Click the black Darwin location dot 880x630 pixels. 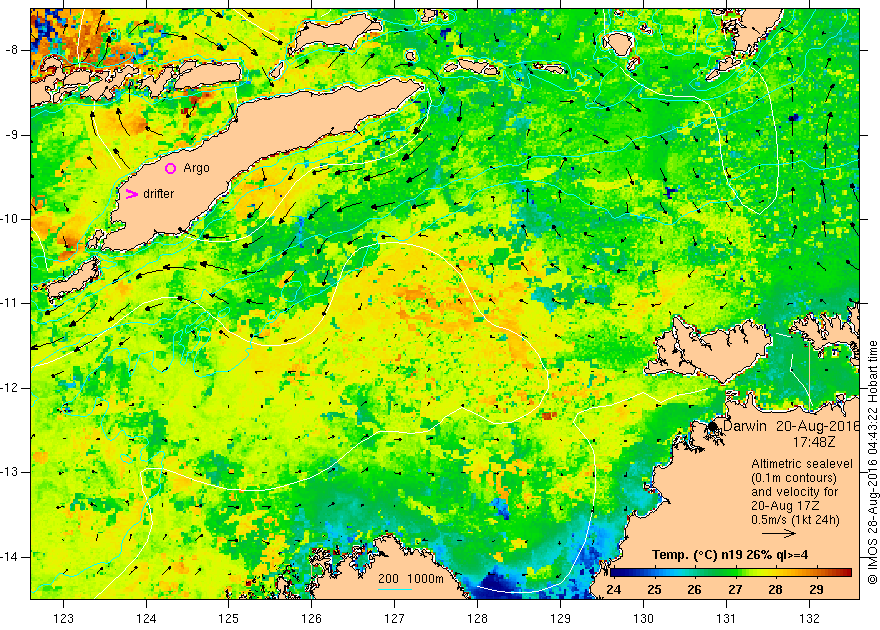pyautogui.click(x=713, y=426)
